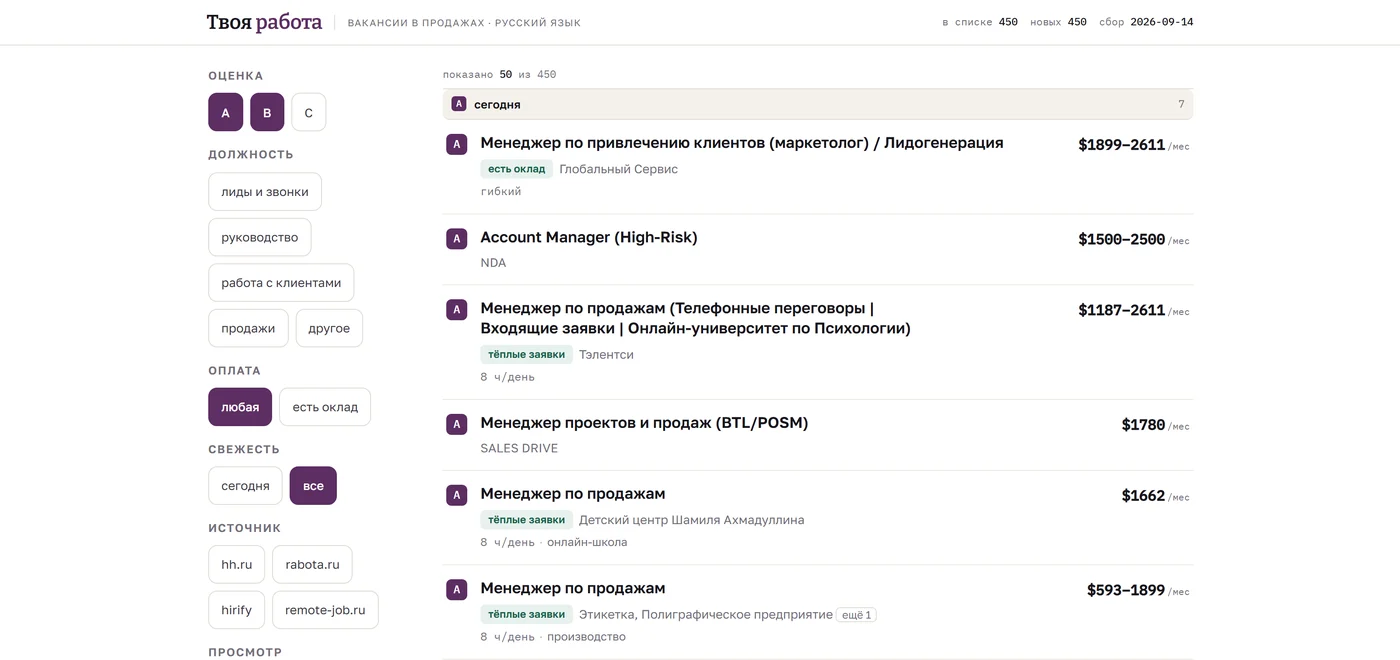This screenshot has width=1400, height=660.
Task: Collapse the 'сегодня' group header
Action: (x=818, y=104)
